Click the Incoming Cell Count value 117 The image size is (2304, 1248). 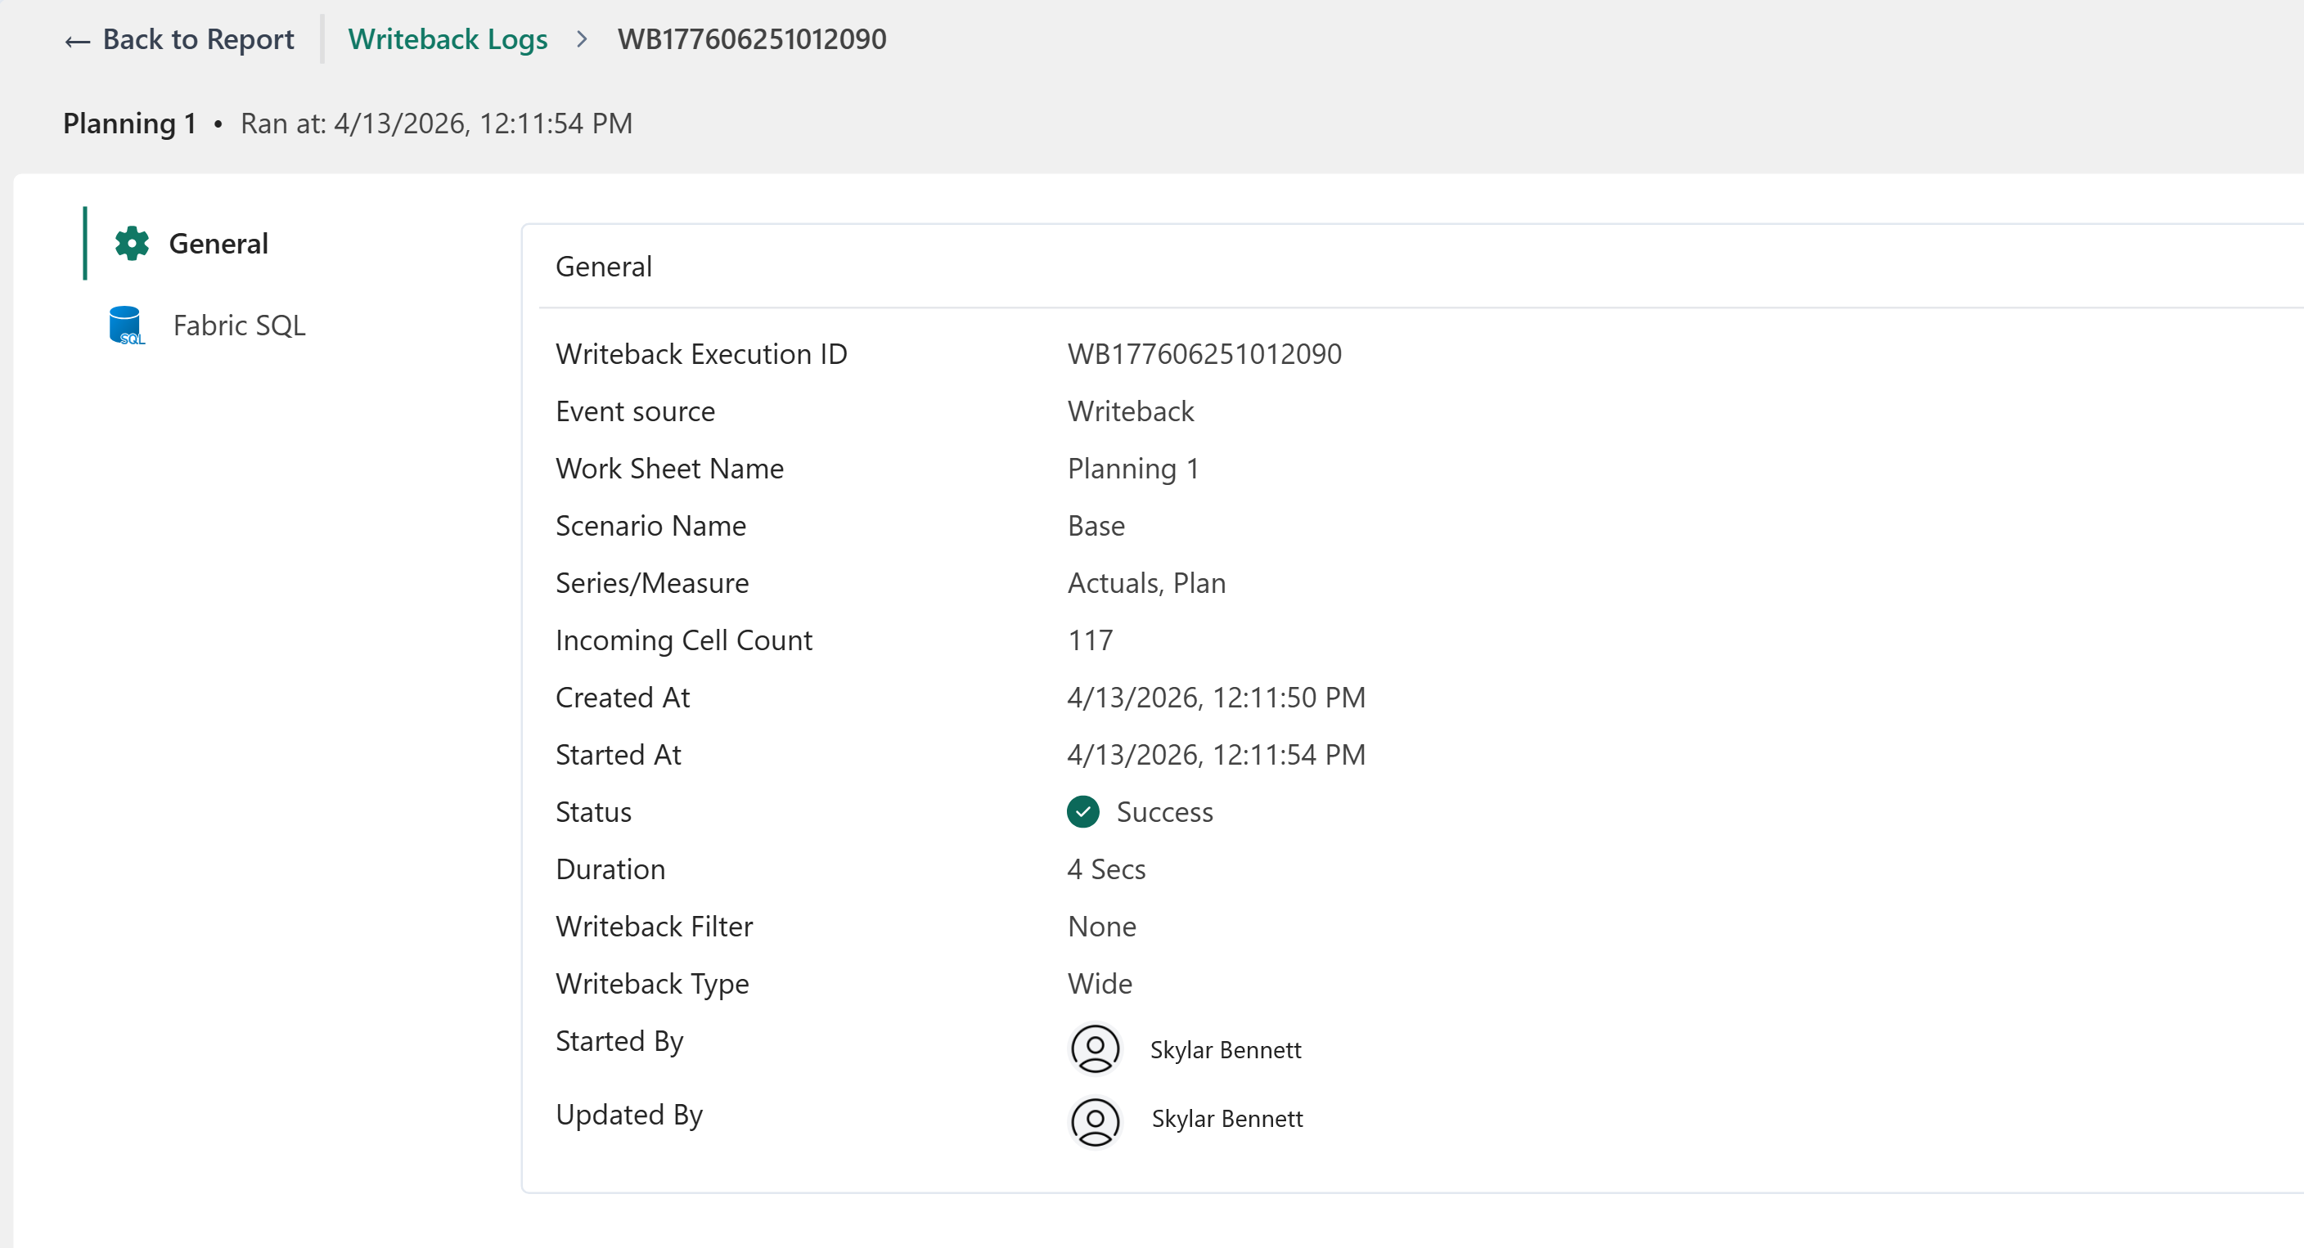[x=1090, y=640]
